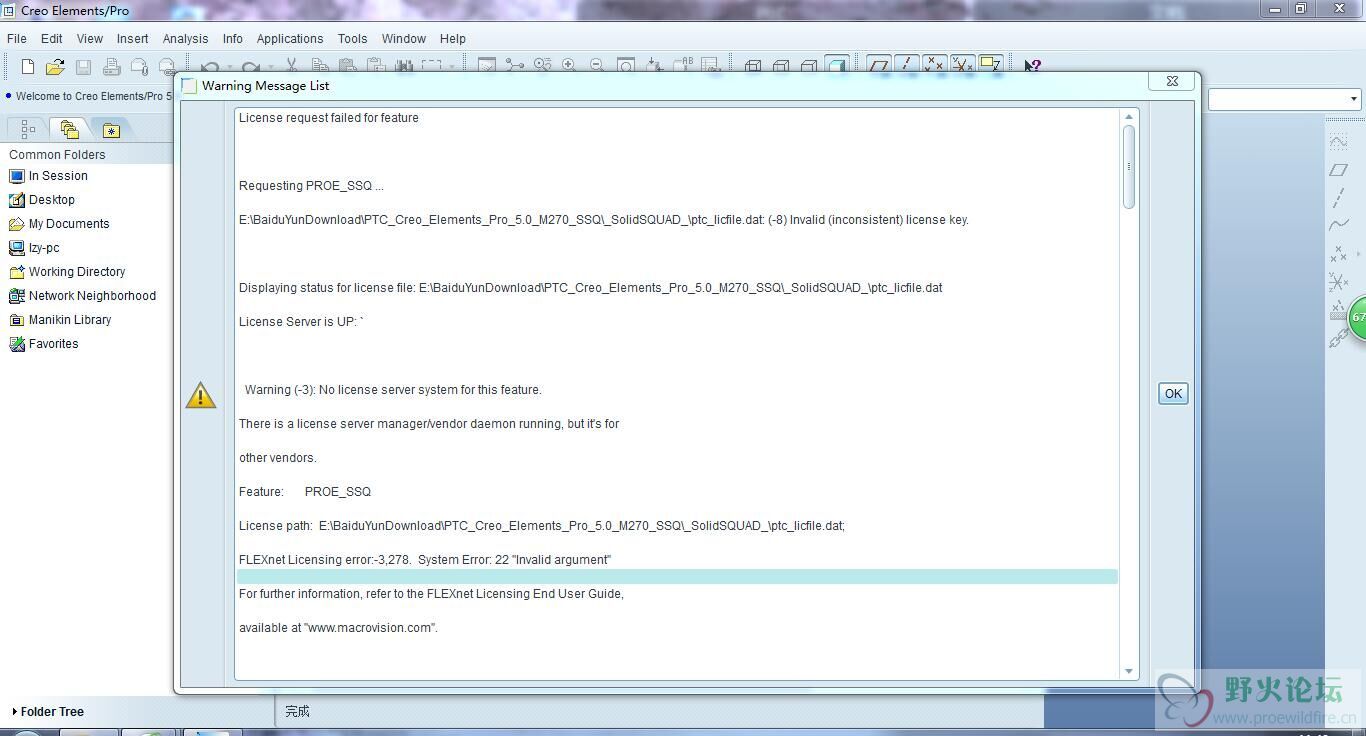Switch to the Model Tree navigator tab
Viewport: 1366px width, 736px height.
(x=28, y=129)
